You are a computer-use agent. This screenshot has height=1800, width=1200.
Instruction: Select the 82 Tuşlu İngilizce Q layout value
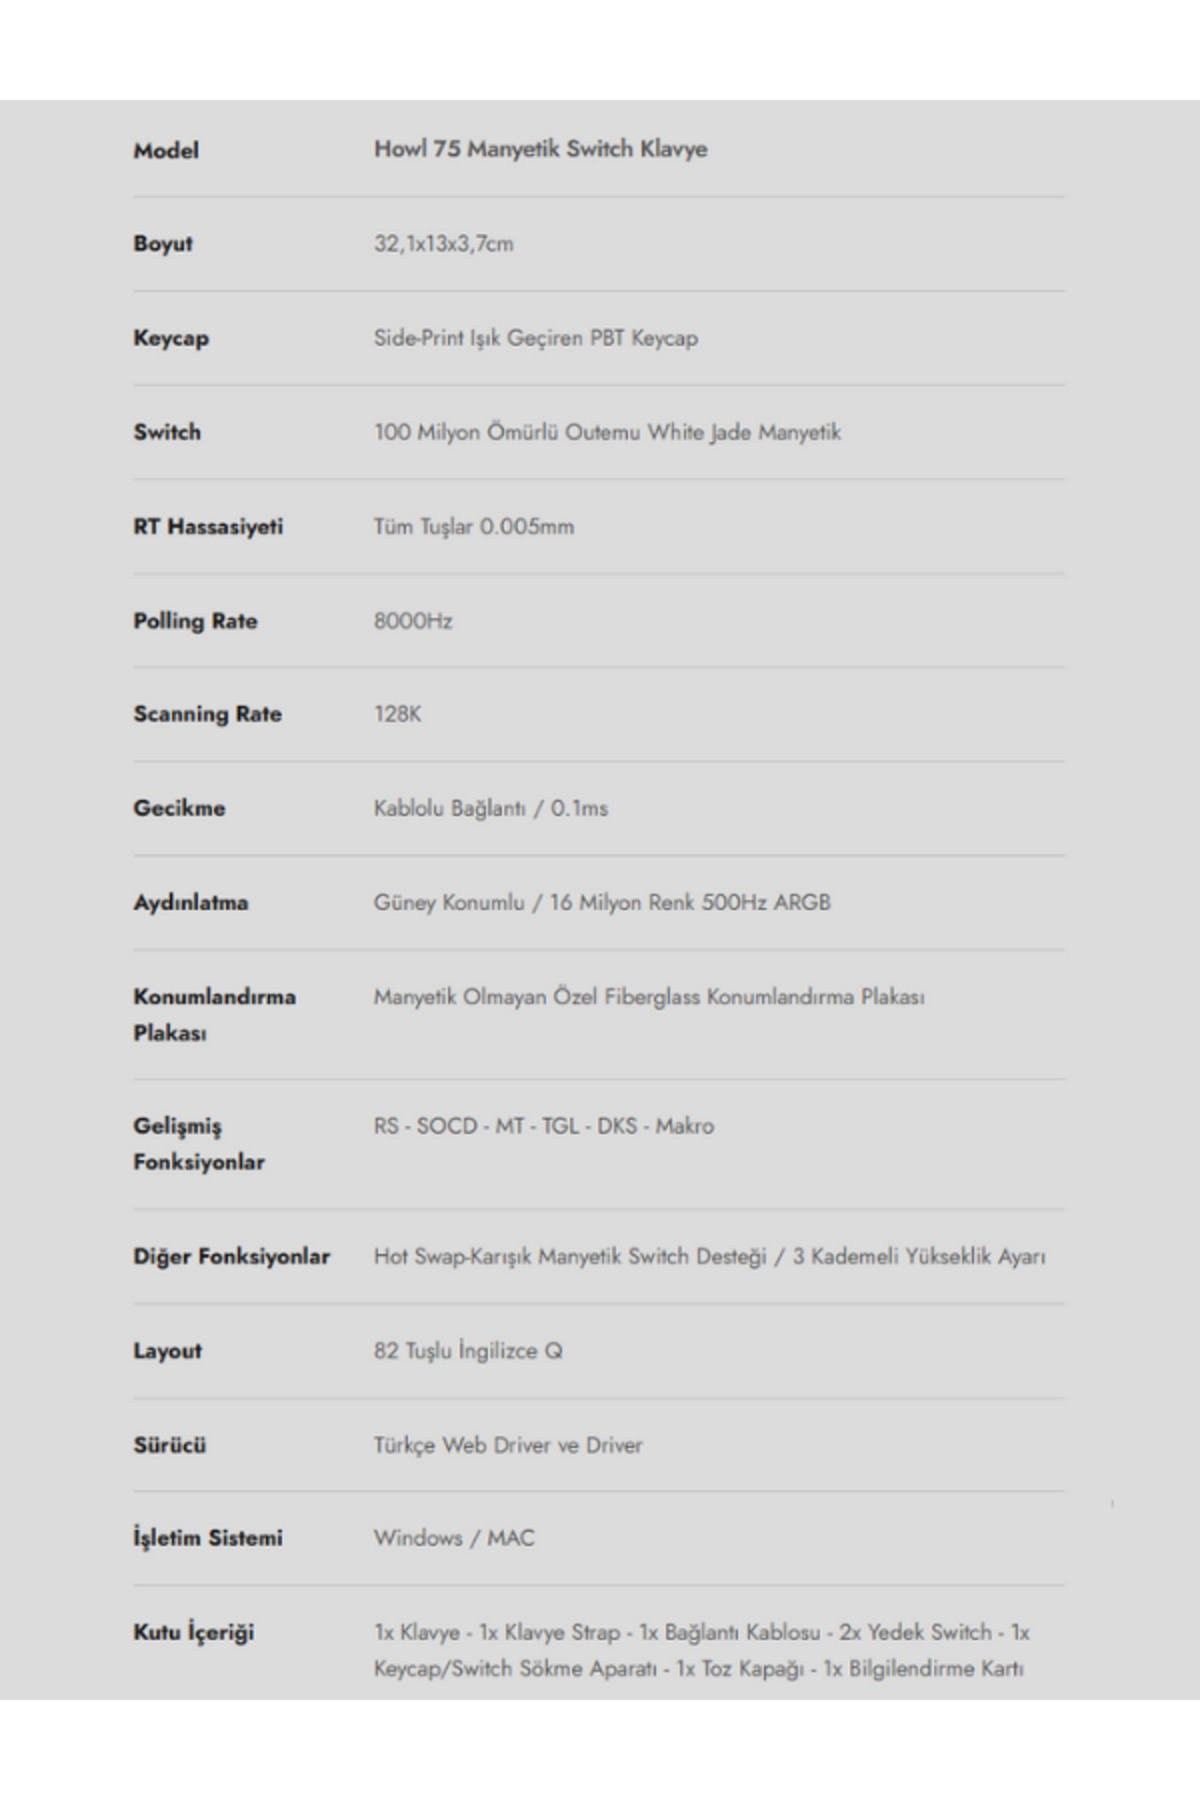tap(467, 1351)
